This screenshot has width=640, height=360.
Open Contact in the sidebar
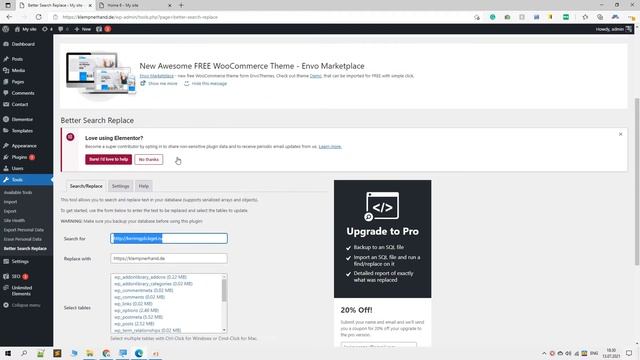pos(20,104)
